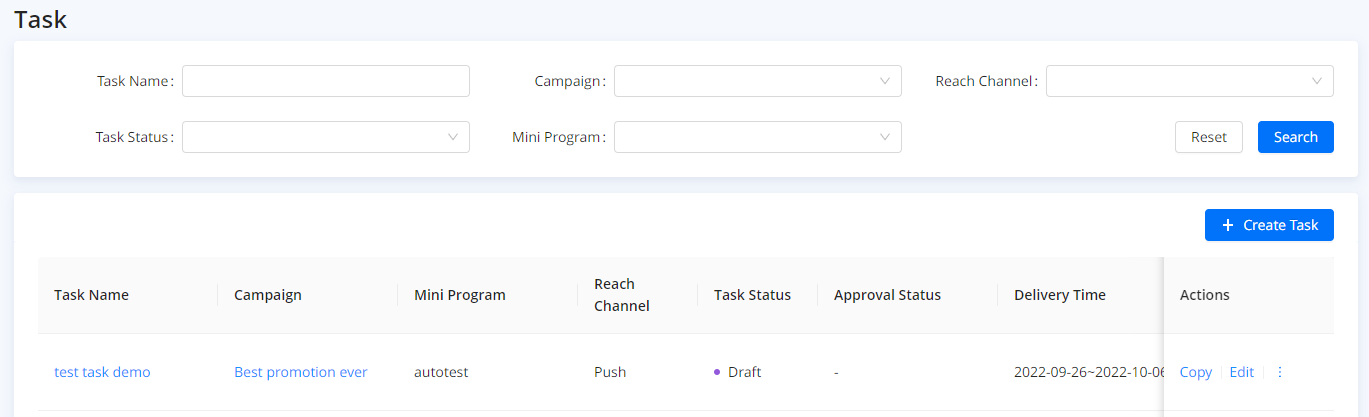Click the Reach Channel chevron arrow
This screenshot has height=417, width=1369.
coord(1316,81)
